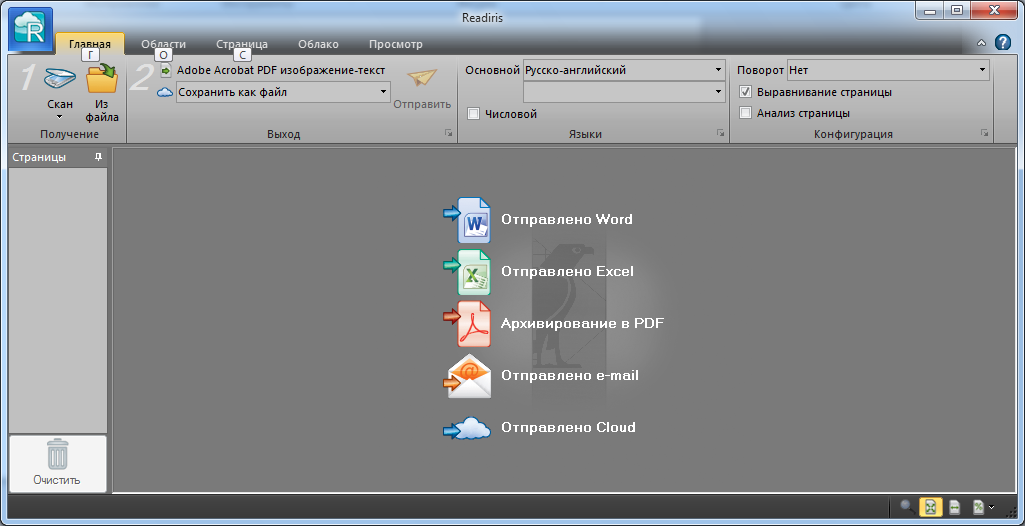Open the Облако tab
This screenshot has height=526, width=1025.
(x=318, y=44)
